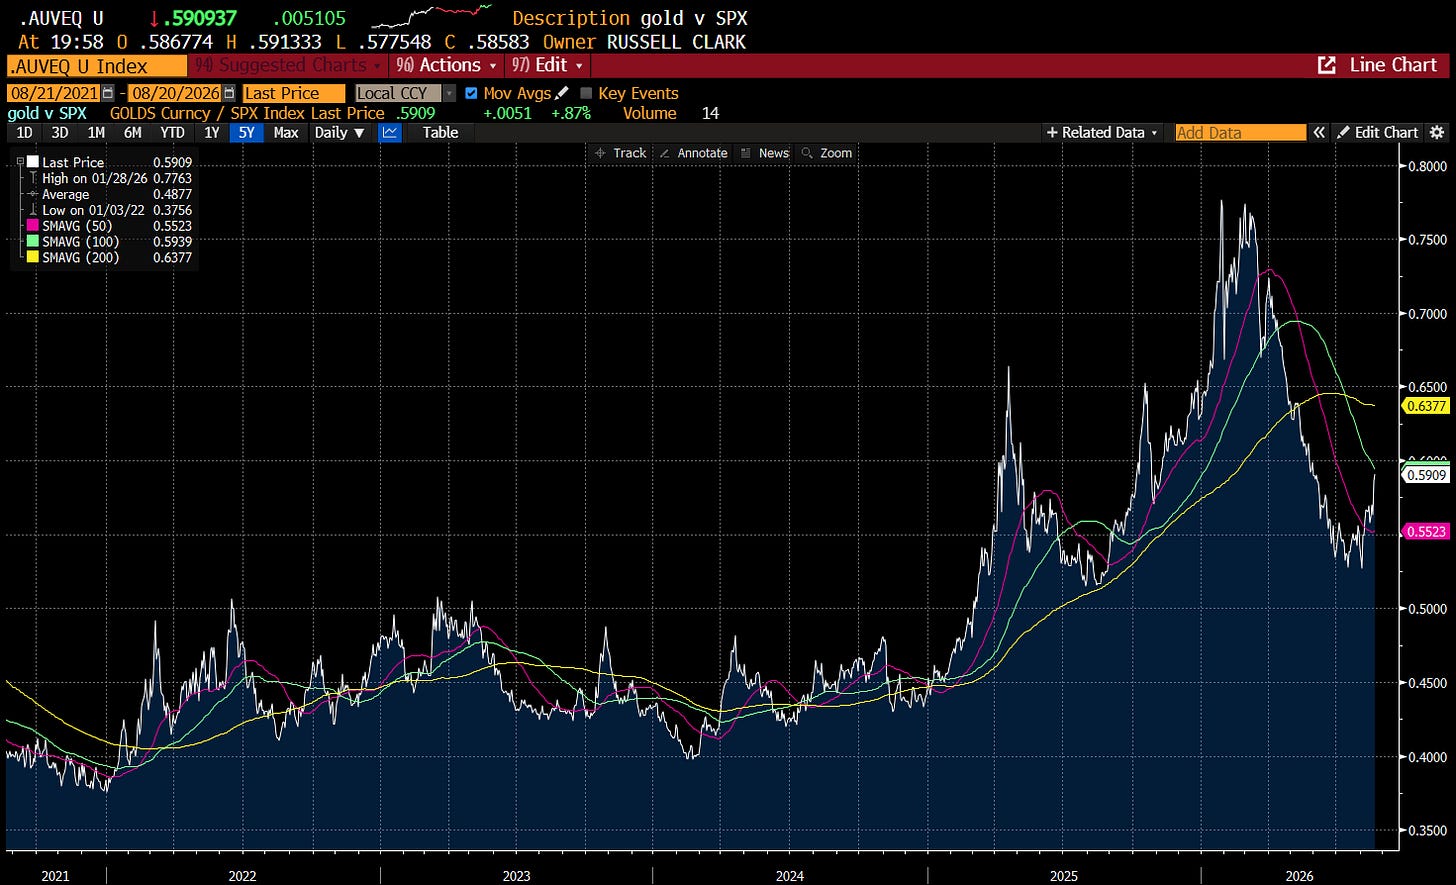
Task: Select the 1Y time range
Action: pos(211,132)
